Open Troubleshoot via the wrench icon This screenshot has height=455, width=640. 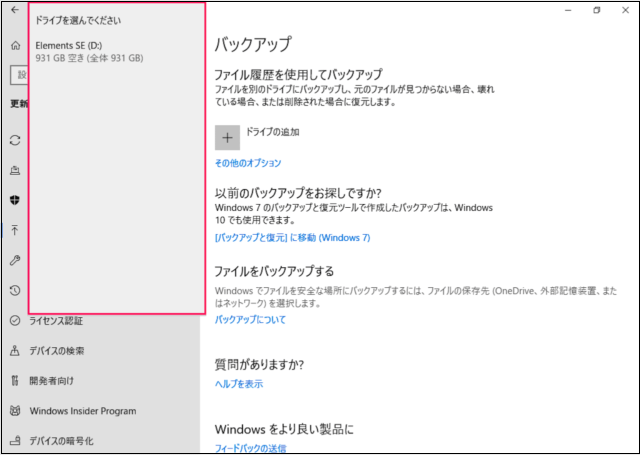coord(15,260)
